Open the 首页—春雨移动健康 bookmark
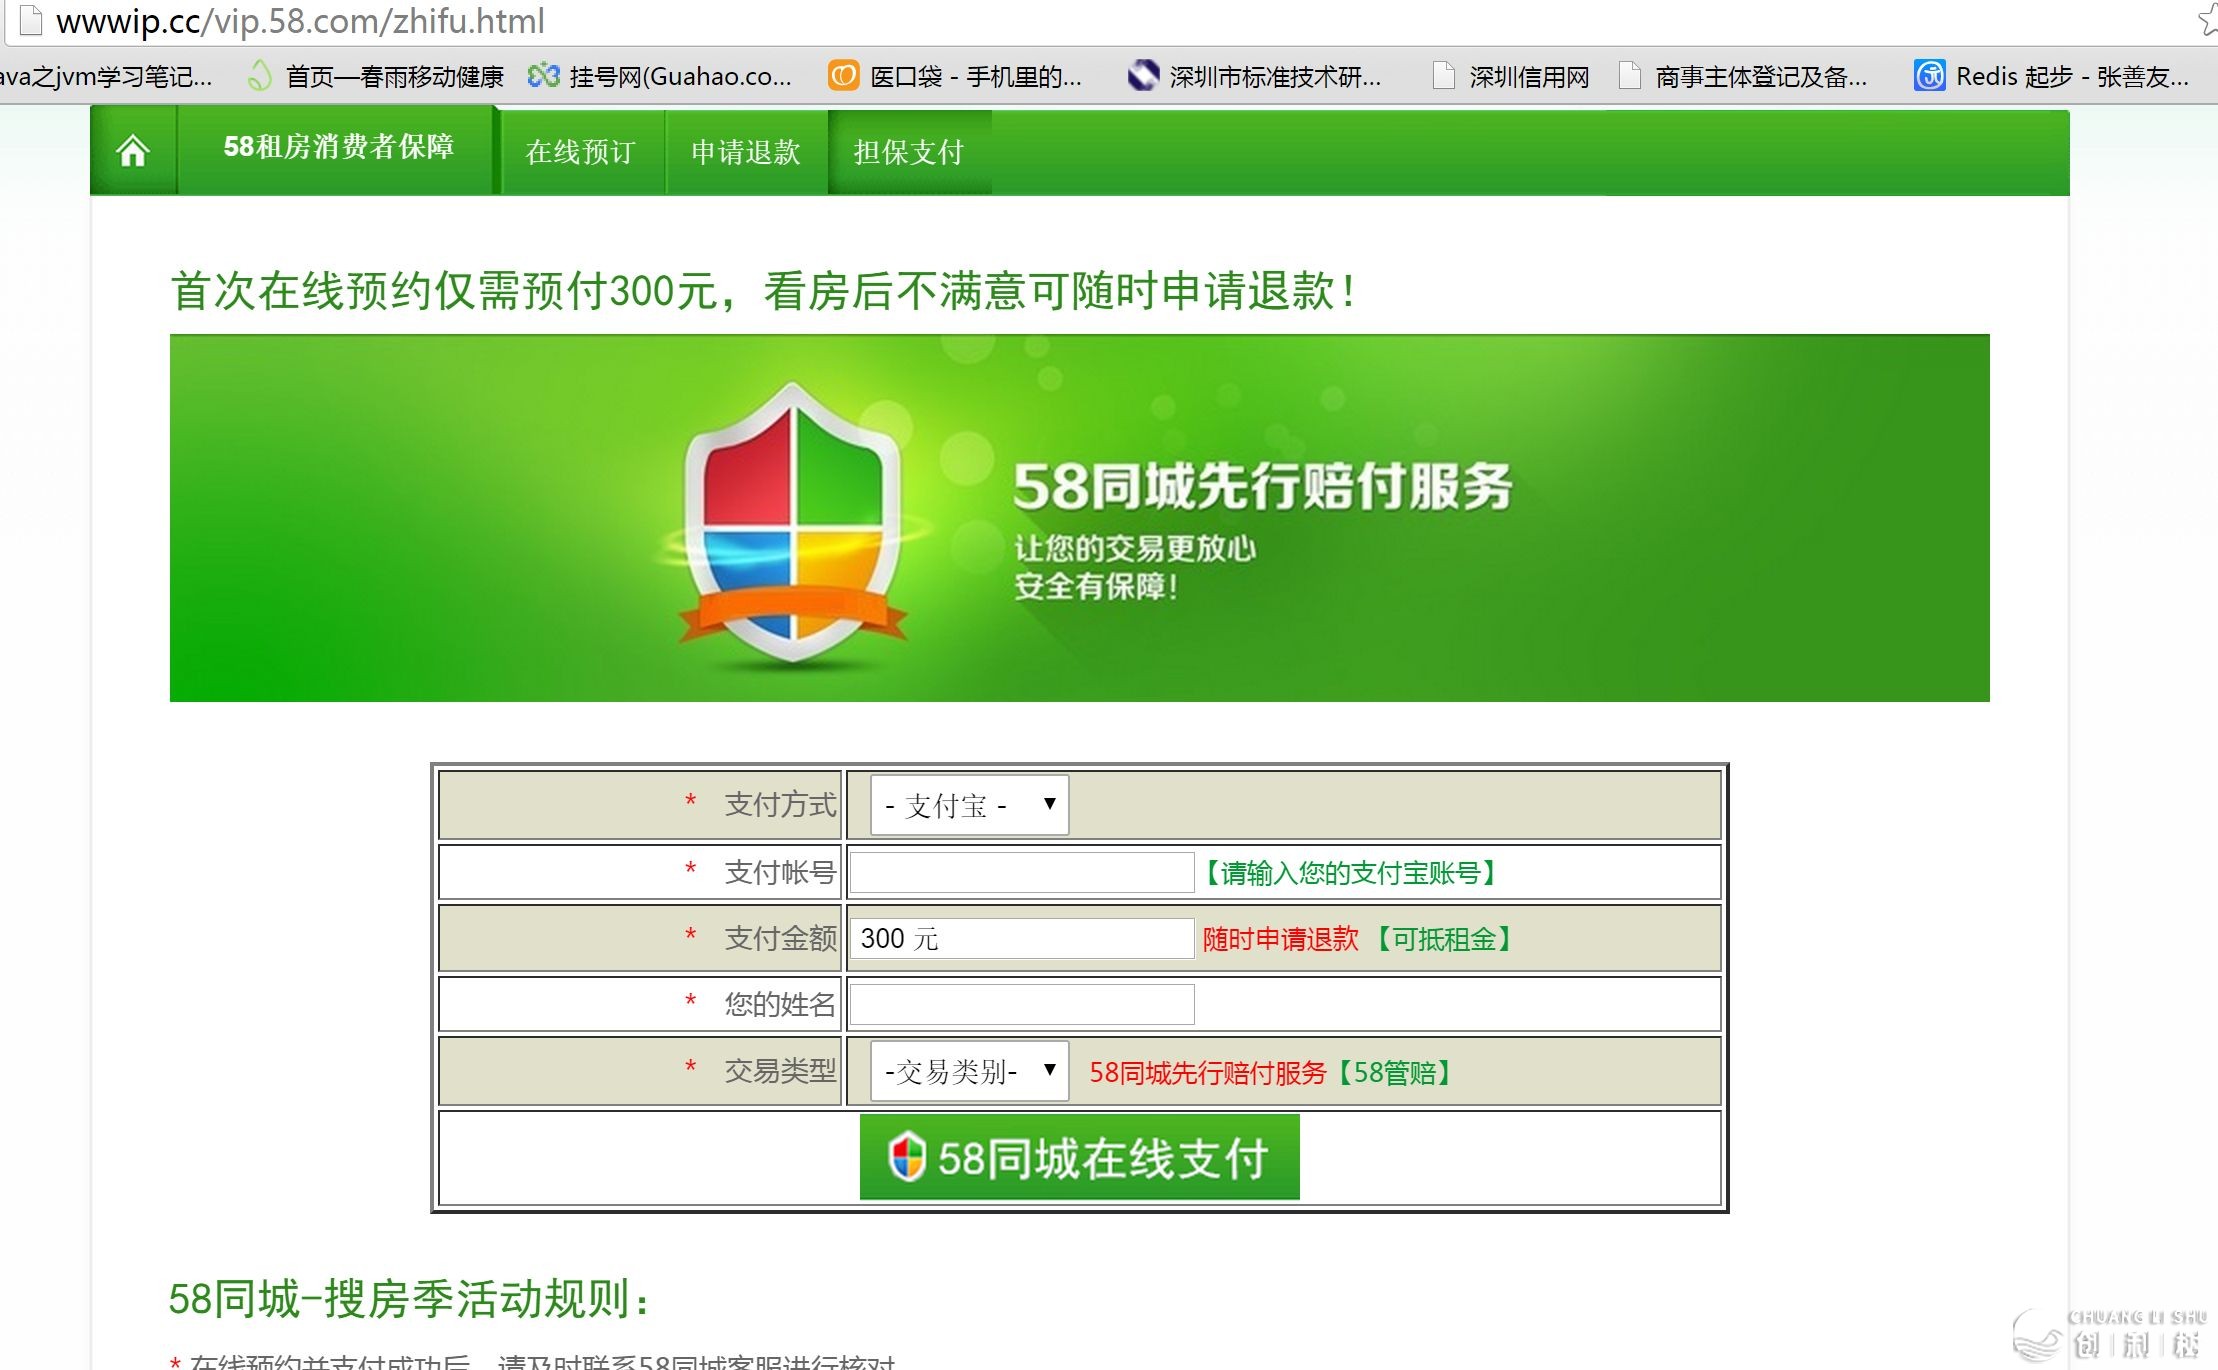Image resolution: width=2218 pixels, height=1370 pixels. 376,76
